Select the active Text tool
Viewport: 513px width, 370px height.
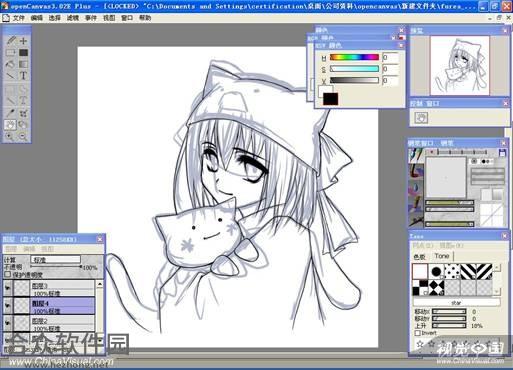tap(23, 76)
